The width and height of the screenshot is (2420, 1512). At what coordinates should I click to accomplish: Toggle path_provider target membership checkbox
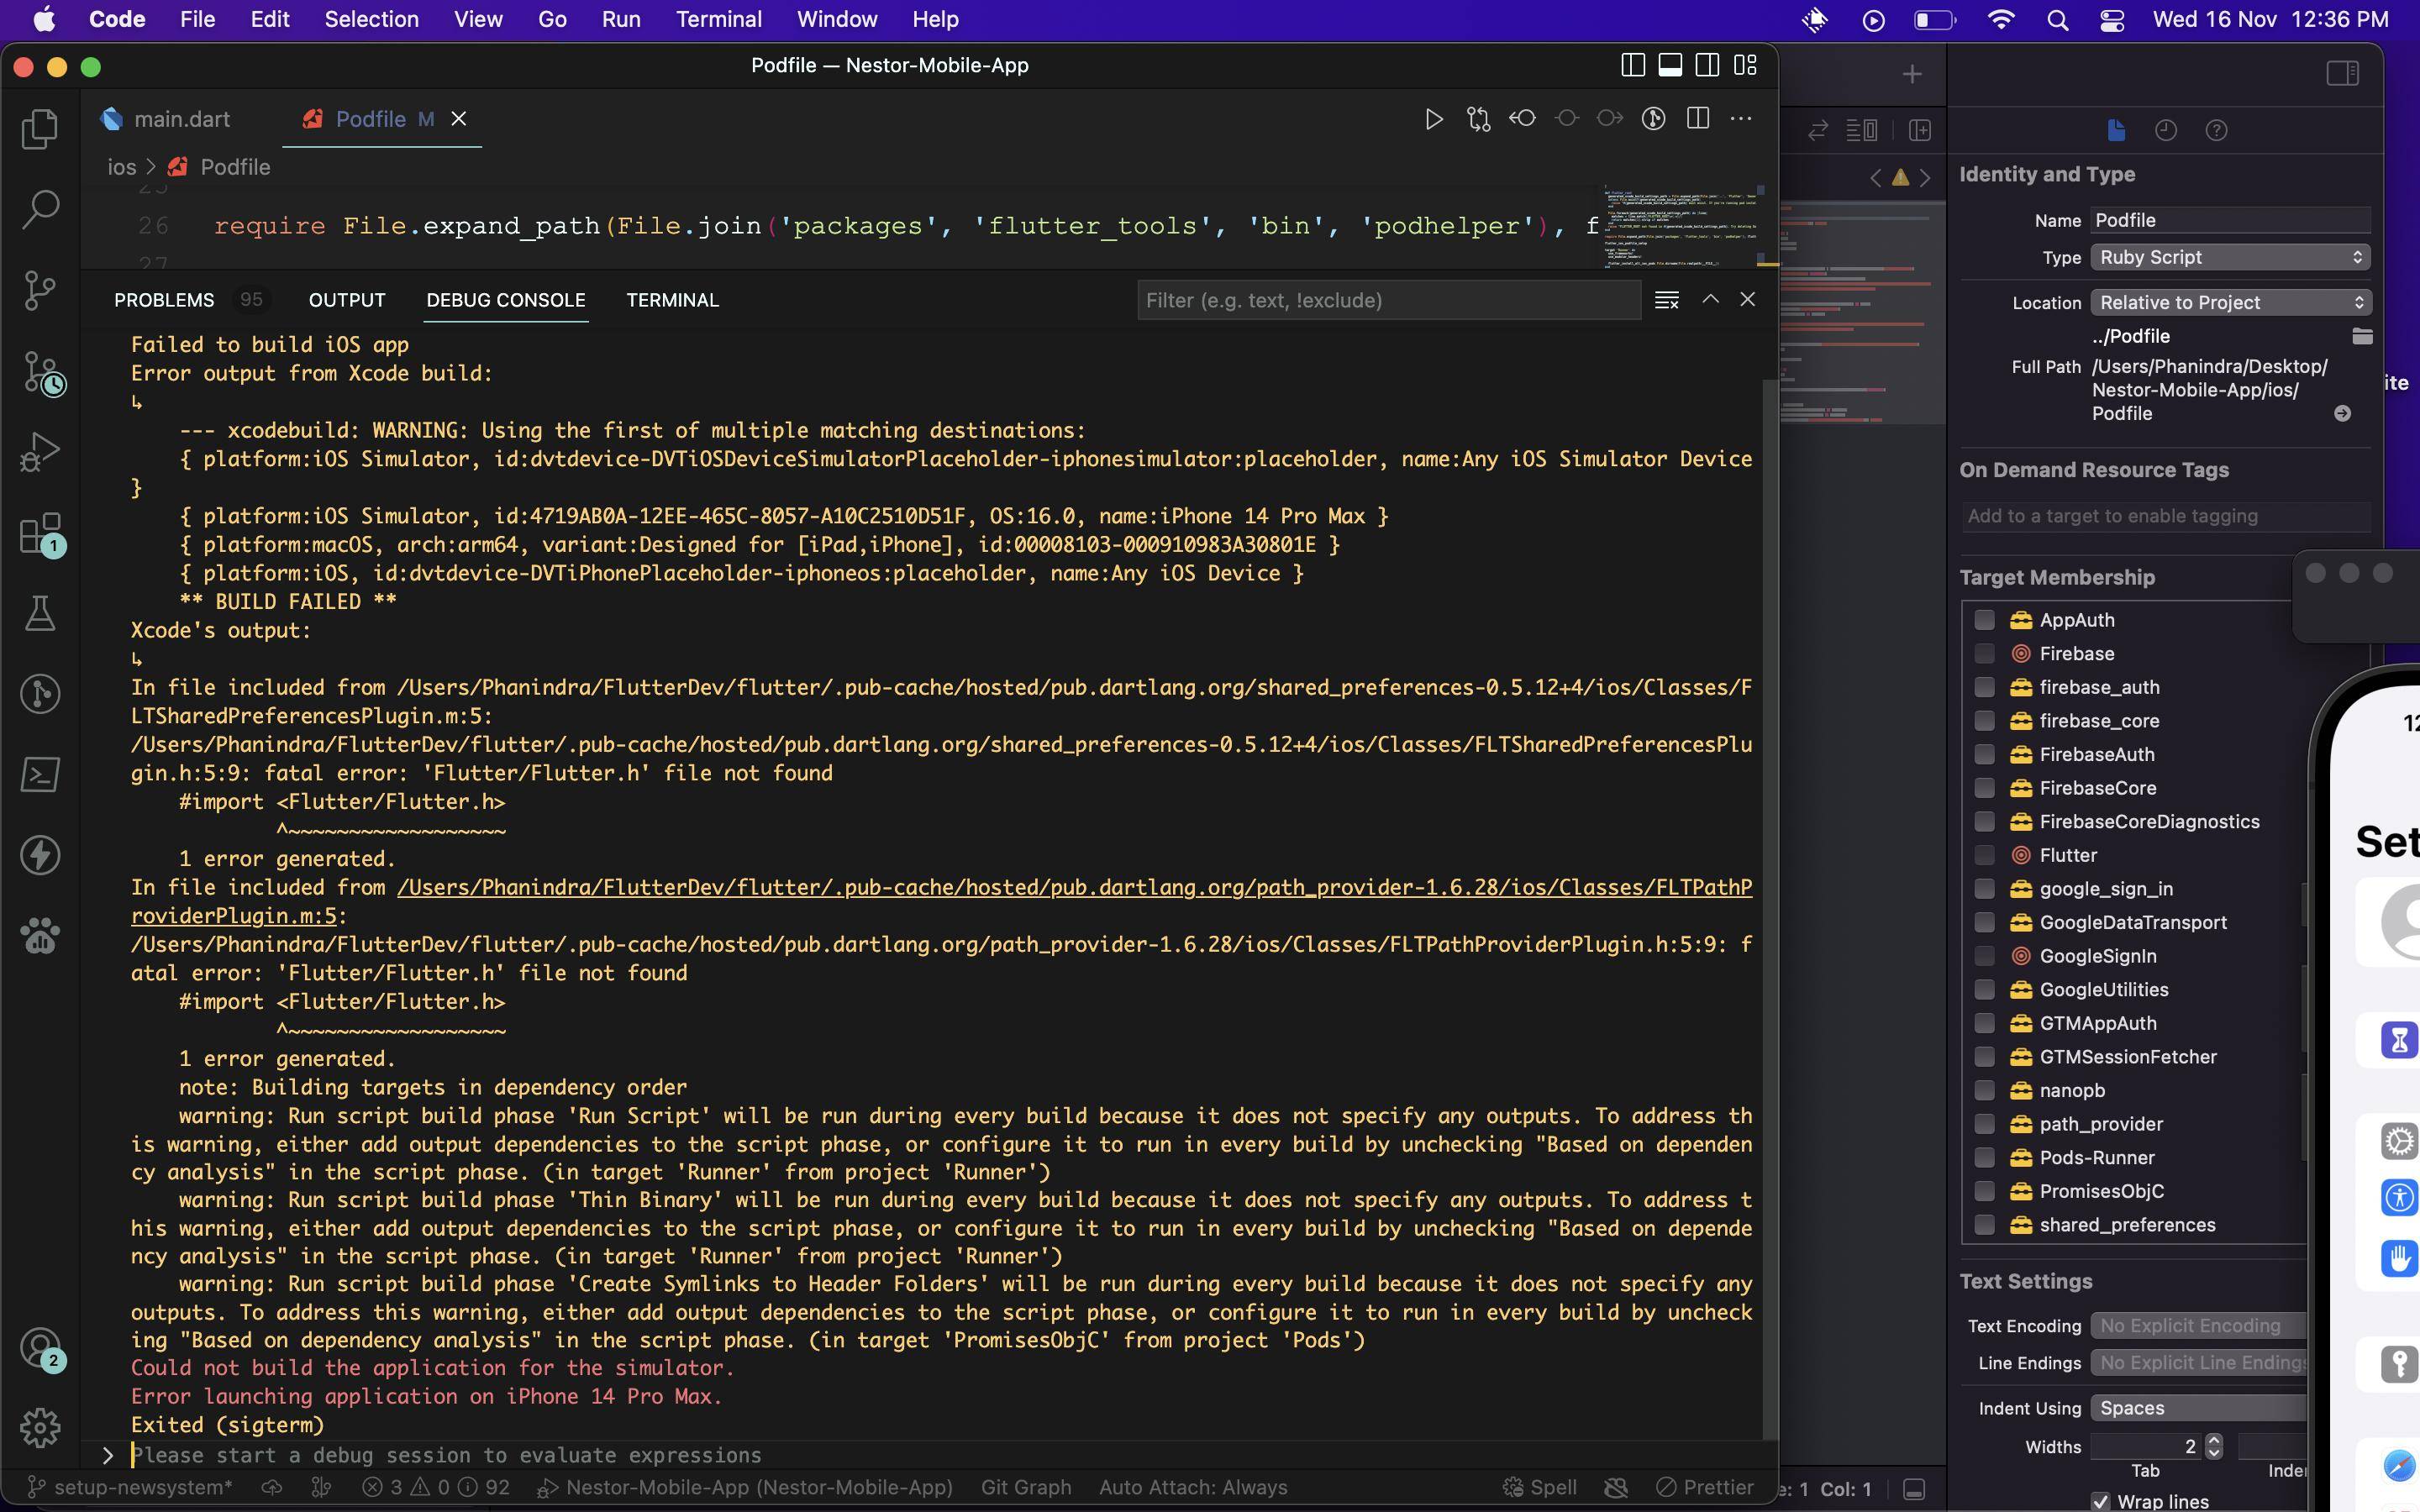[1984, 1124]
